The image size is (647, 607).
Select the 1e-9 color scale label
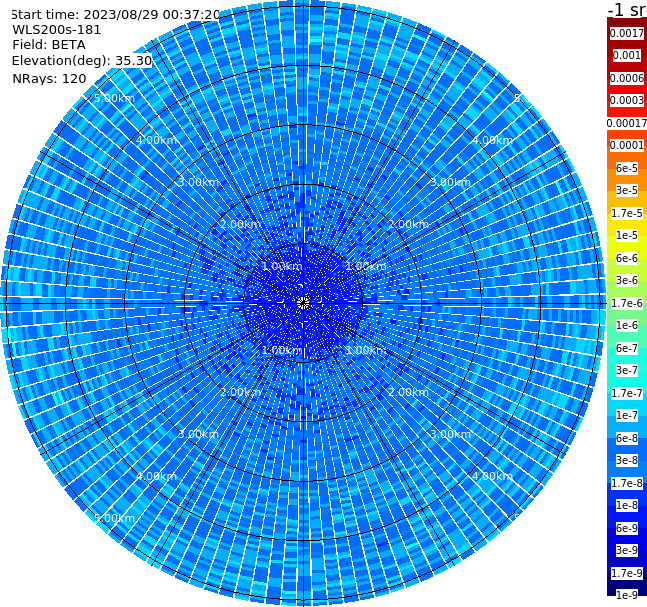pos(626,595)
